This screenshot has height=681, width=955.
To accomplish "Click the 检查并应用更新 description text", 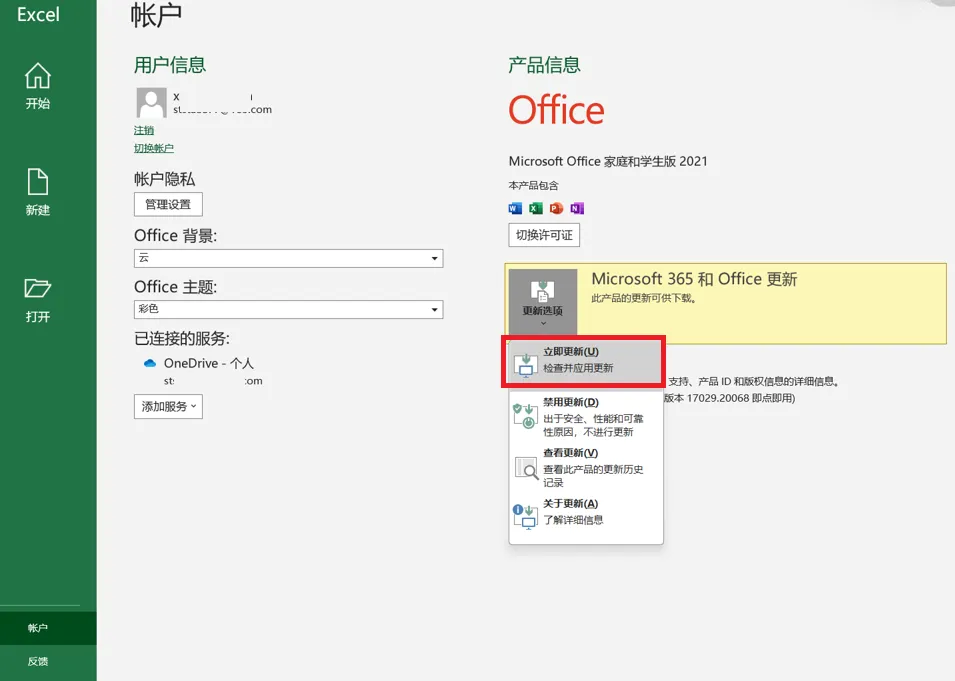I will 578,368.
